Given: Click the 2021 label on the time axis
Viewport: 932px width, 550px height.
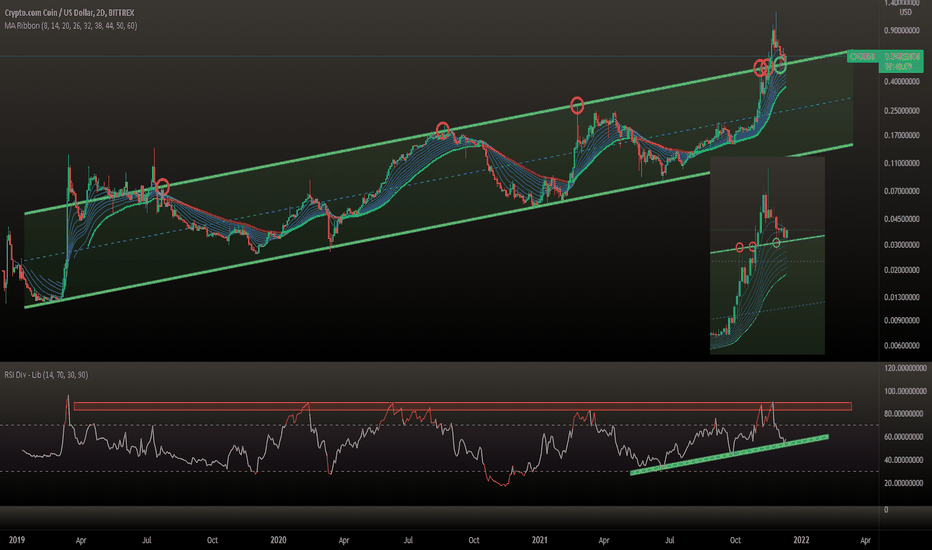Looking at the screenshot, I should (x=540, y=540).
